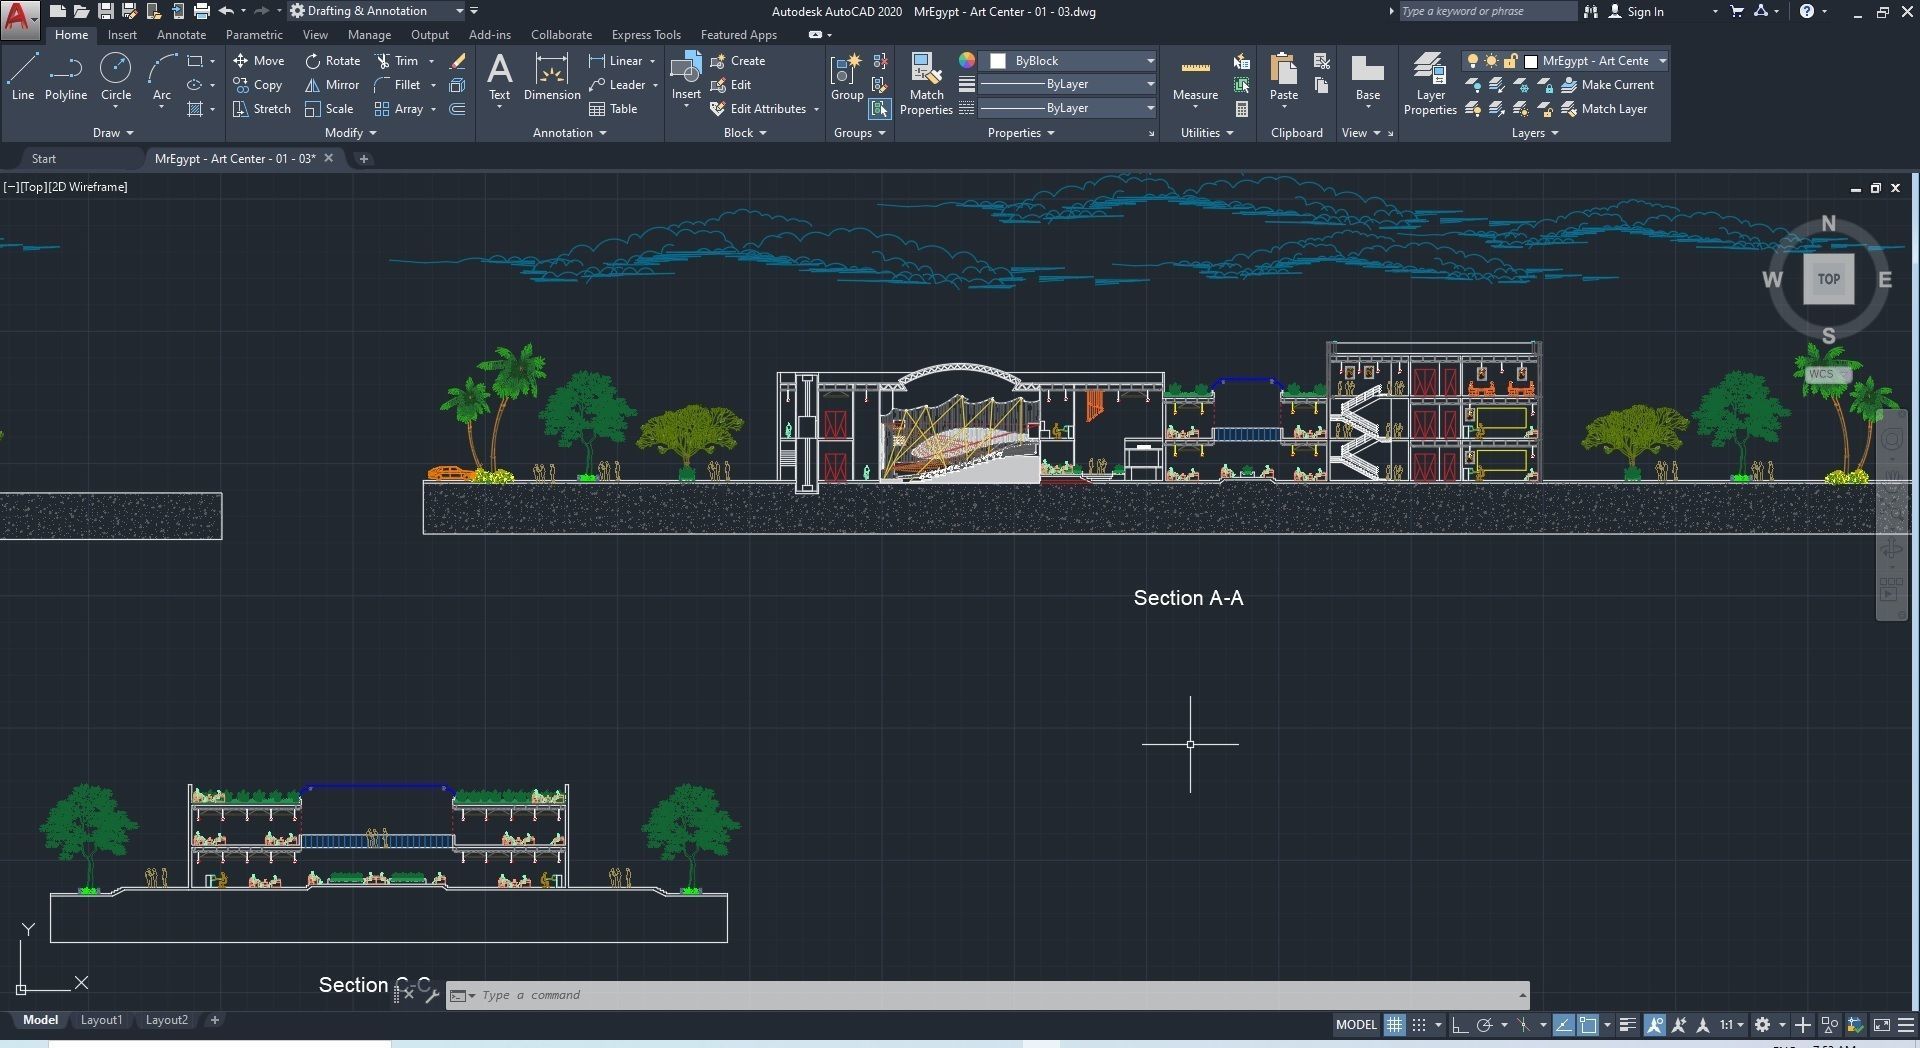This screenshot has width=1920, height=1048.
Task: Open the Express Tools tab
Action: [646, 35]
